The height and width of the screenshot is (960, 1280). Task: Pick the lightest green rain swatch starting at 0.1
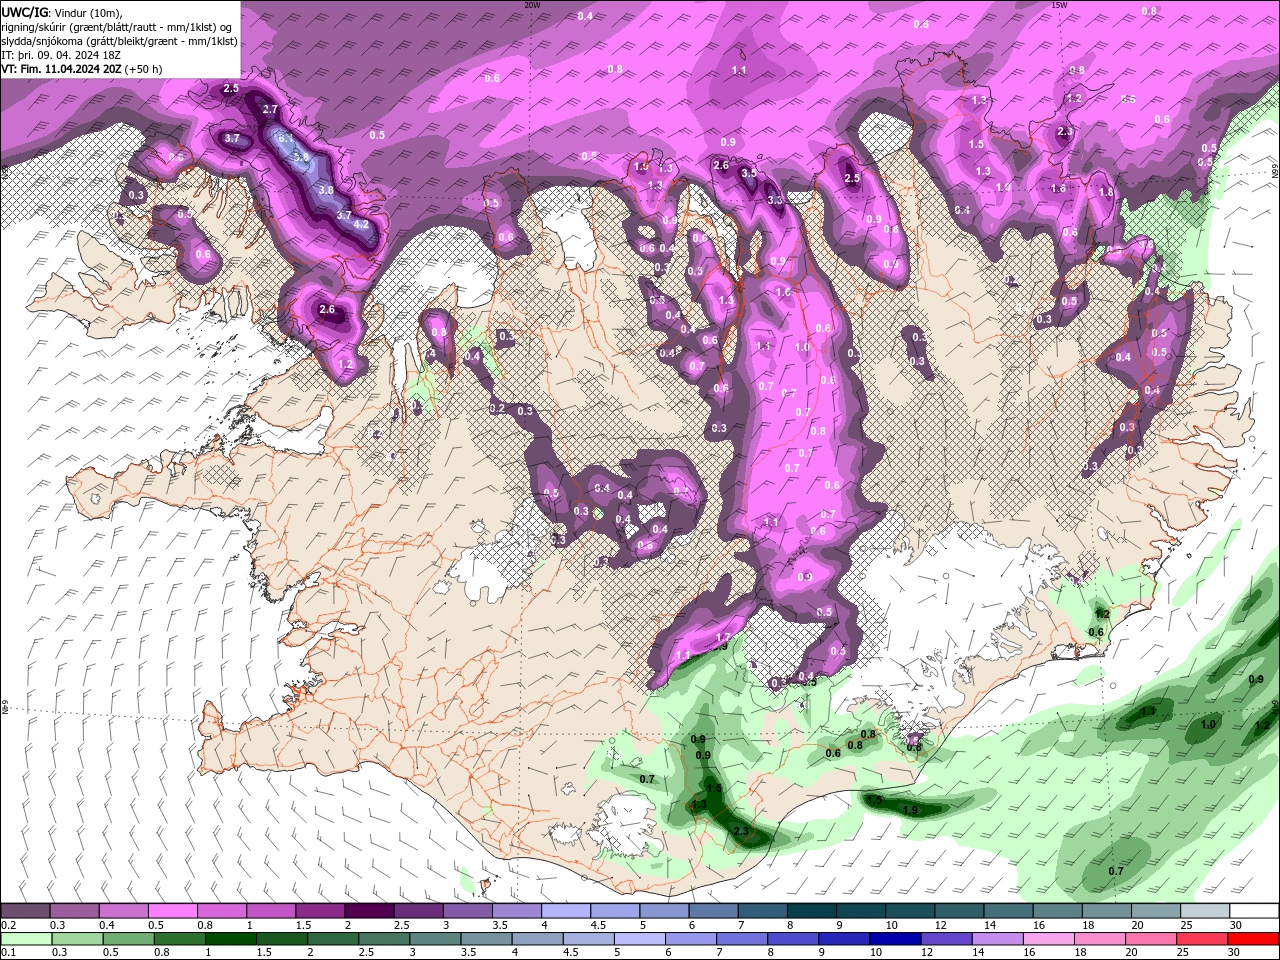26,938
